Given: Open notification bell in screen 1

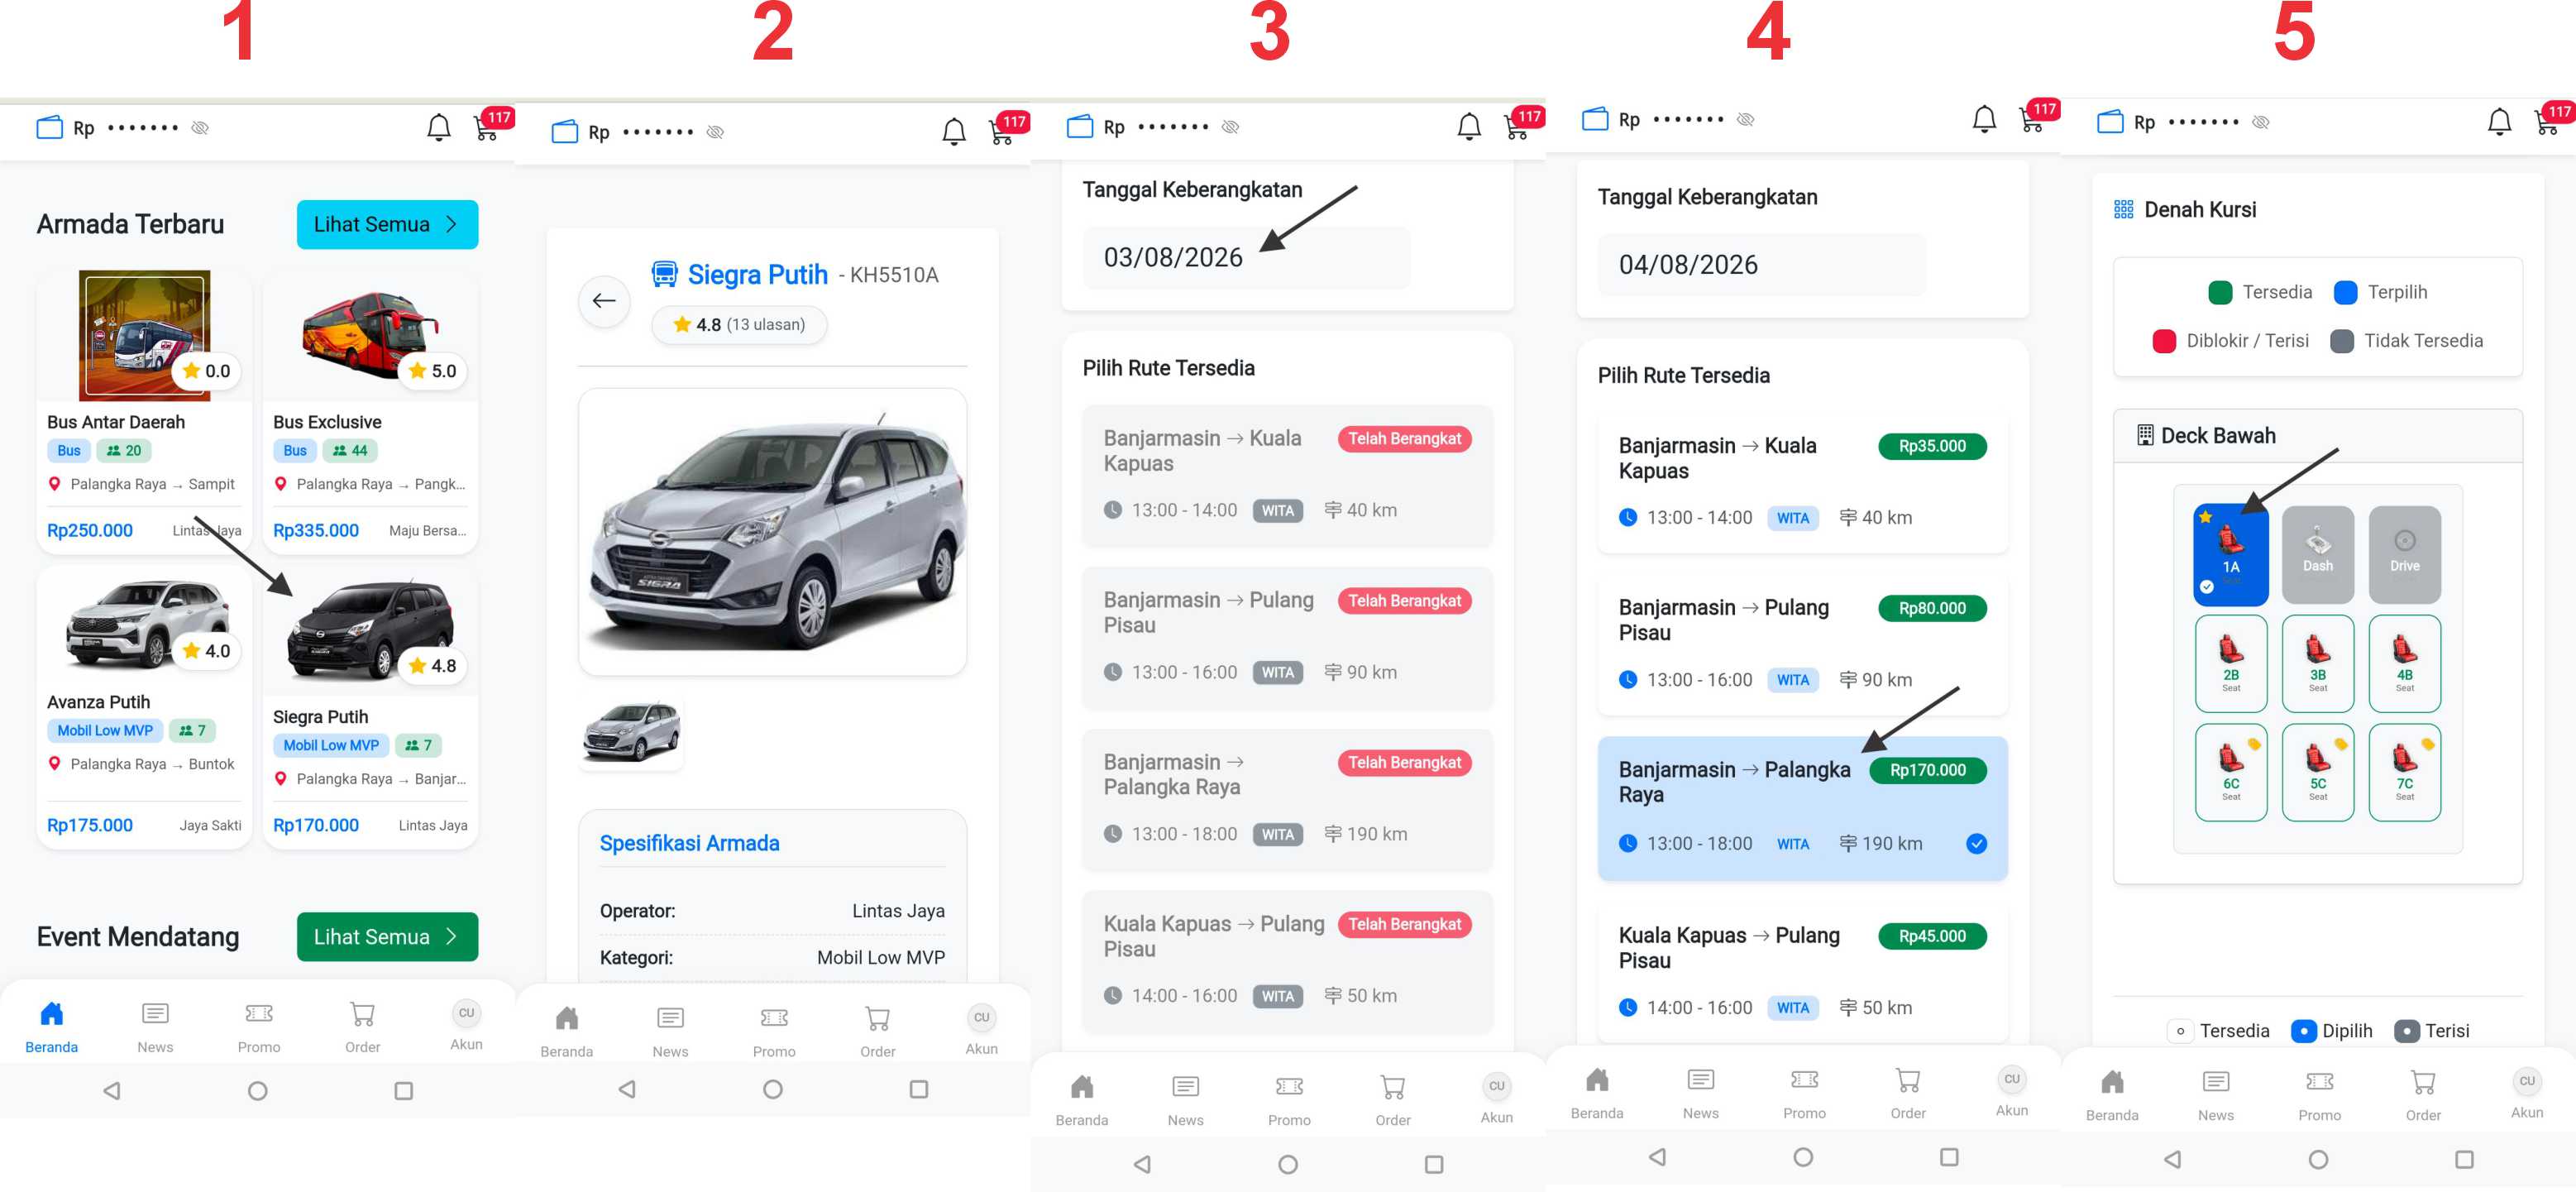Looking at the screenshot, I should coord(438,128).
